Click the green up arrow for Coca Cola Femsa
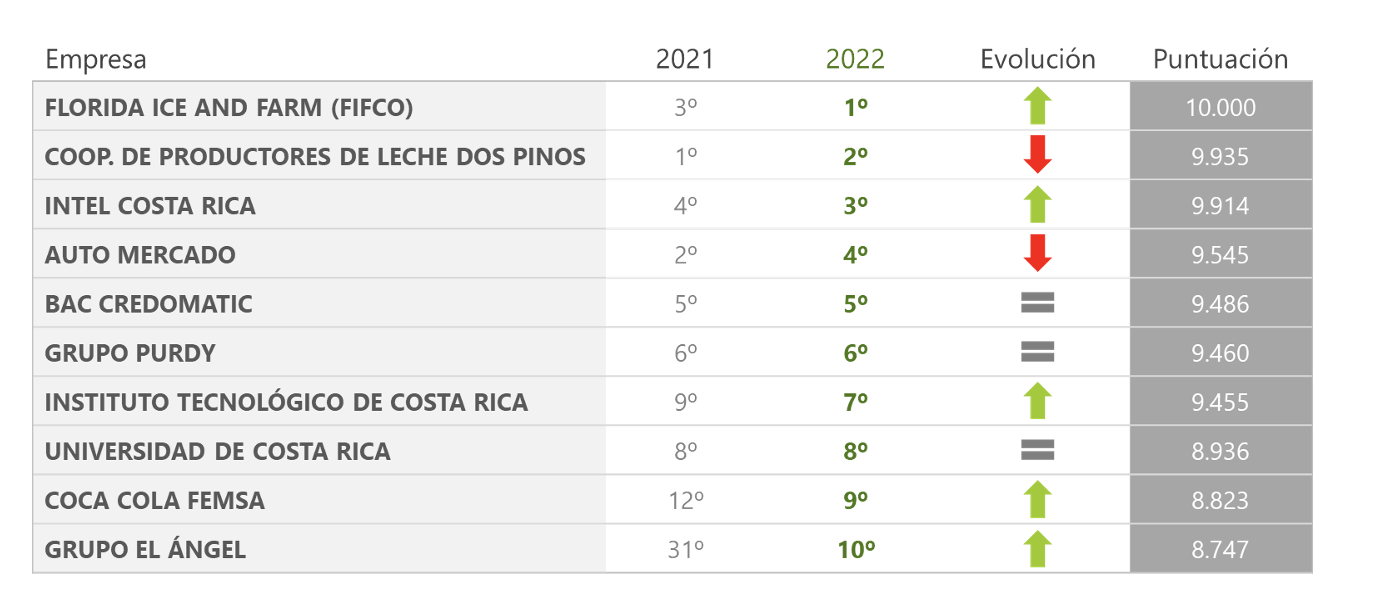Image resolution: width=1376 pixels, height=608 pixels. click(x=1038, y=500)
